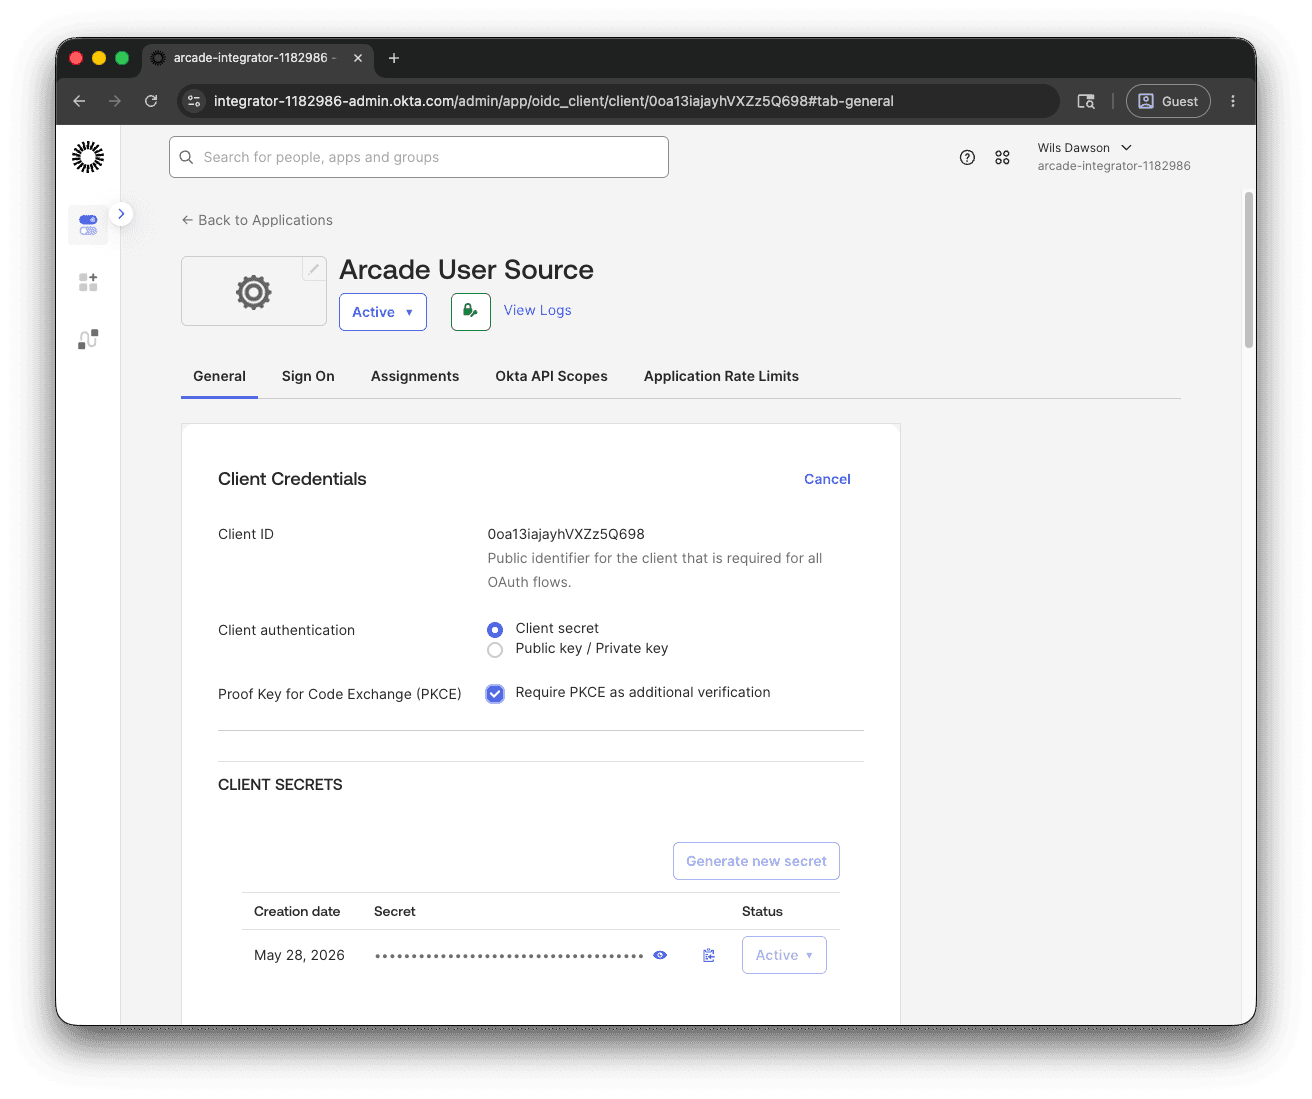This screenshot has width=1312, height=1099.
Task: Click the Arcade User Source gear logo
Action: 254,292
